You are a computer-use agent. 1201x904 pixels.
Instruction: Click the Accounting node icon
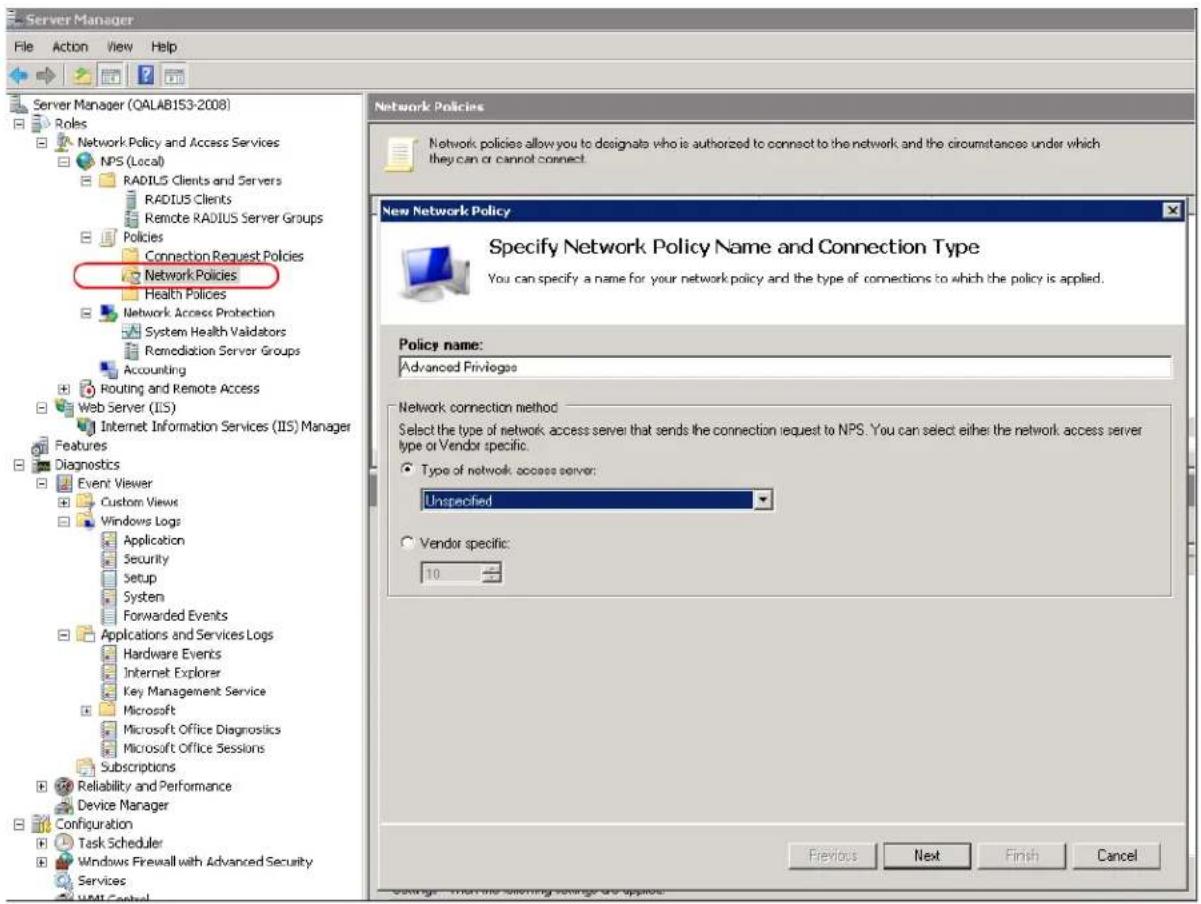109,370
